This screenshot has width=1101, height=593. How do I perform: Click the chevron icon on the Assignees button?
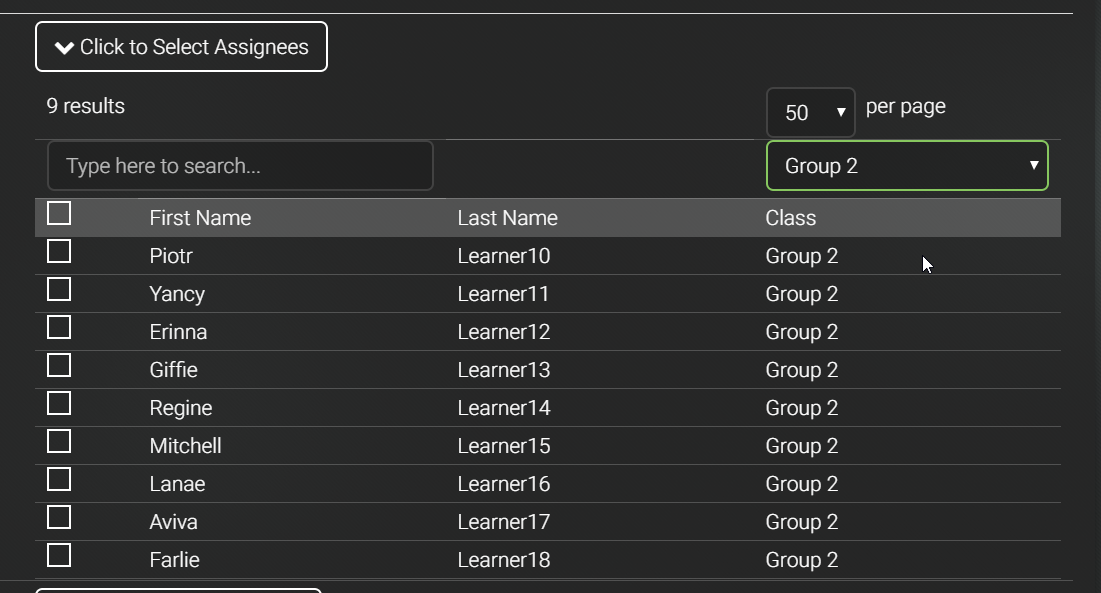[65, 48]
